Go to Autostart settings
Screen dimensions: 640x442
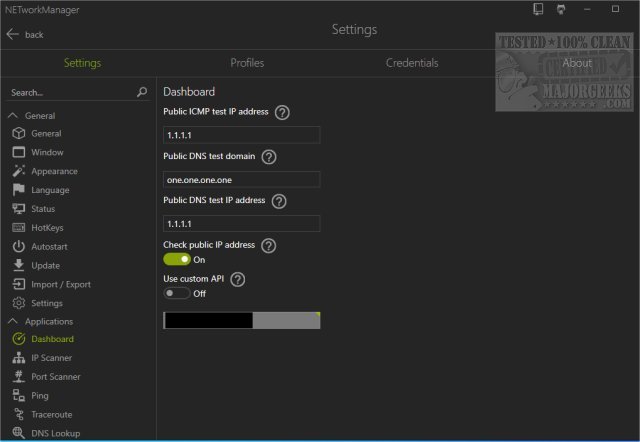(52, 246)
